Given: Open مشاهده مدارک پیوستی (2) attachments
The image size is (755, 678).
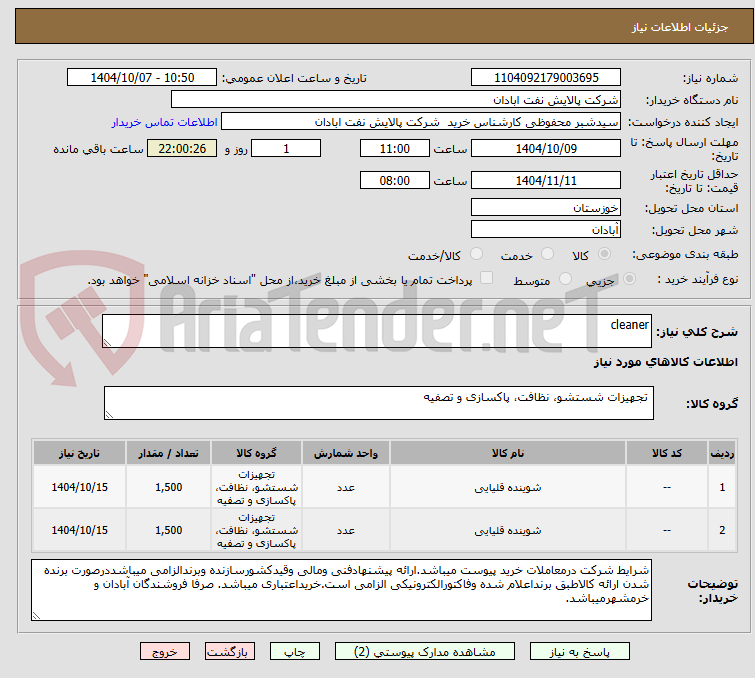Looking at the screenshot, I should [x=425, y=652].
